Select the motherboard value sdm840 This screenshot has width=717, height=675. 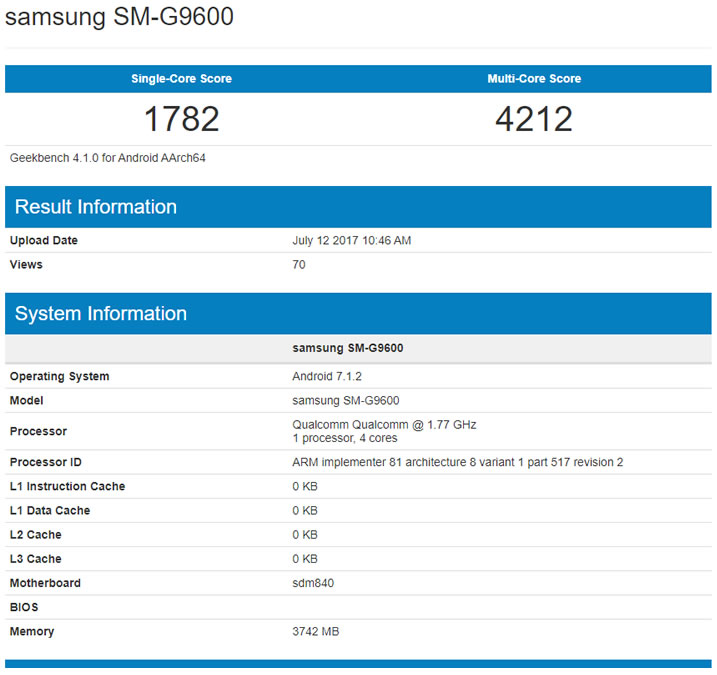pos(313,583)
